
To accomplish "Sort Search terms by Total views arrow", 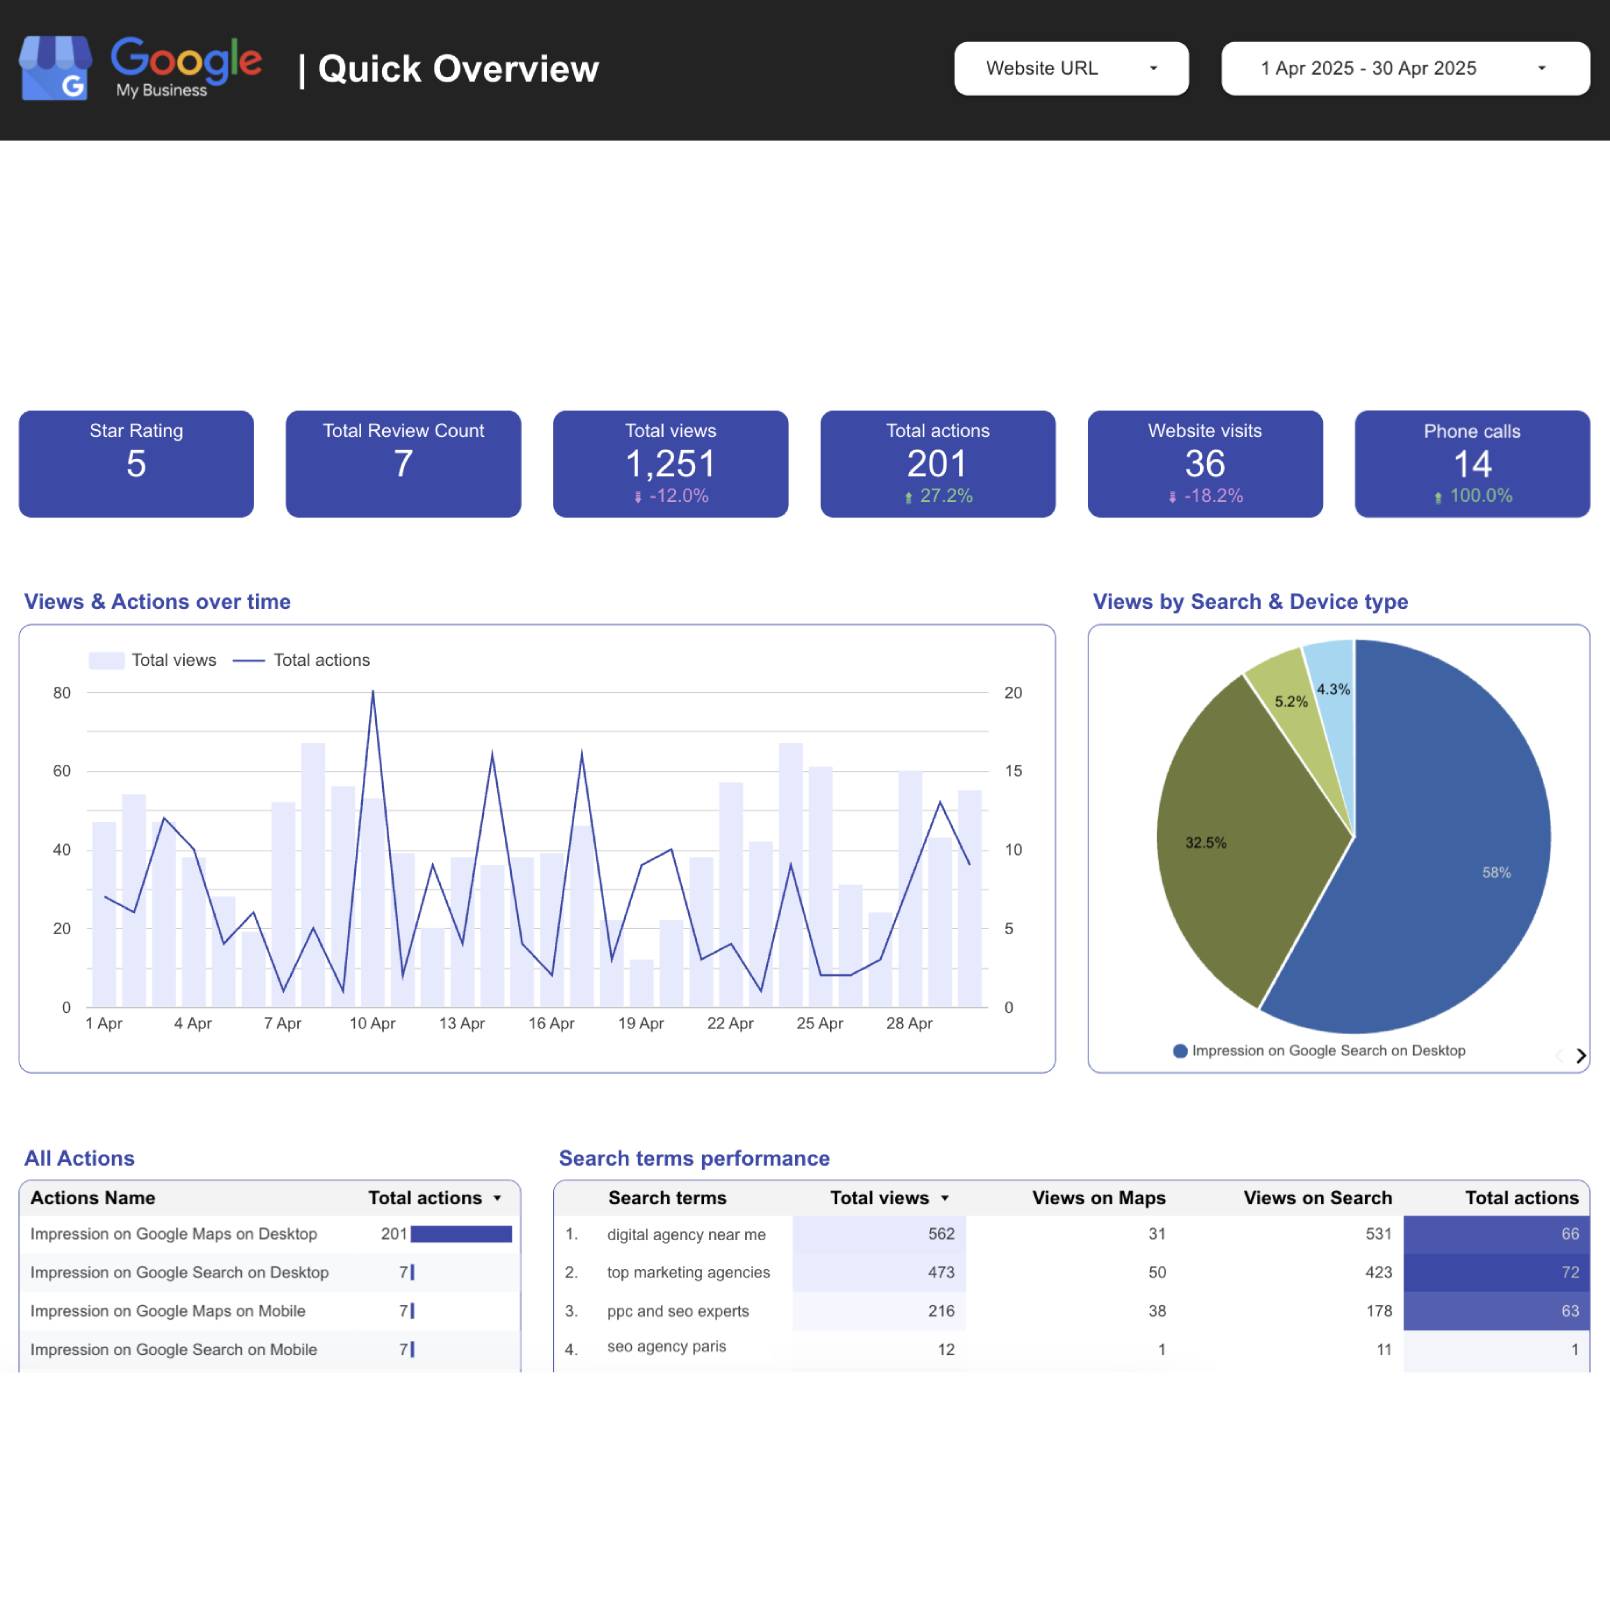I will click(x=944, y=1198).
